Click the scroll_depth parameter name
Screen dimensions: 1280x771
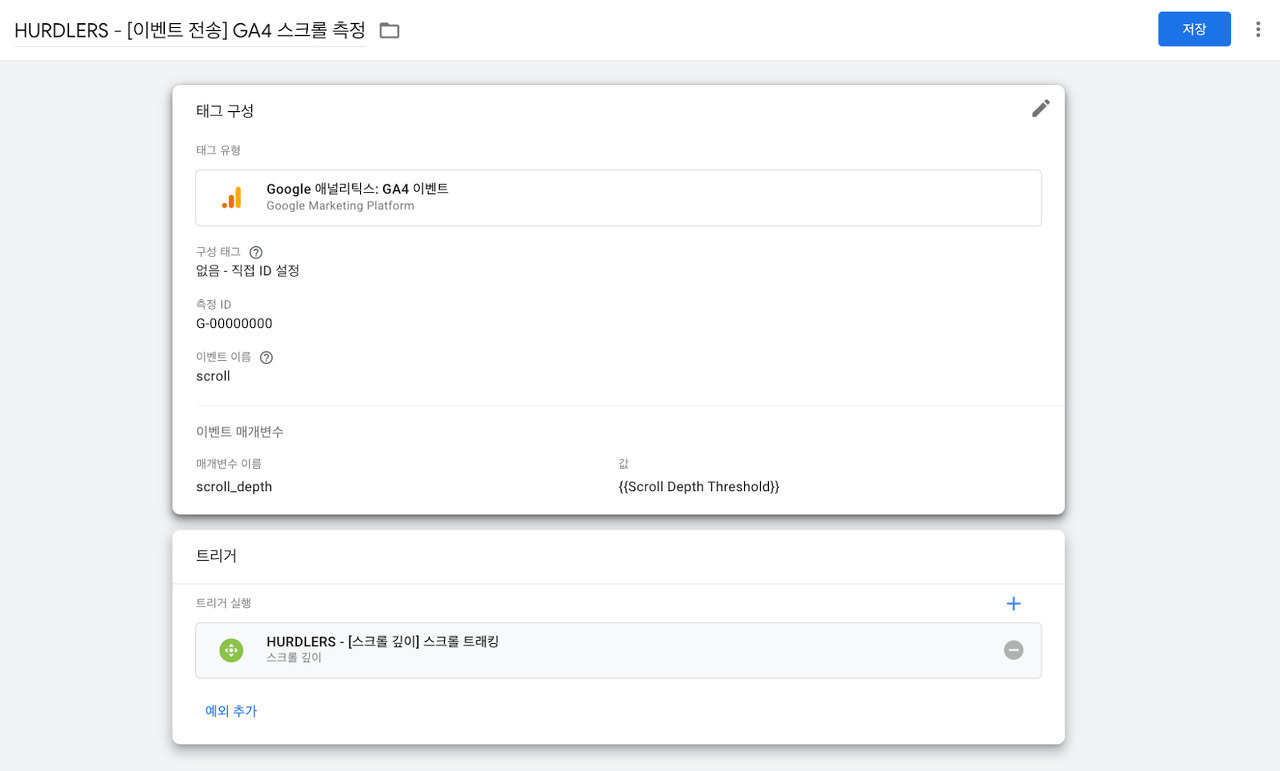[x=234, y=486]
